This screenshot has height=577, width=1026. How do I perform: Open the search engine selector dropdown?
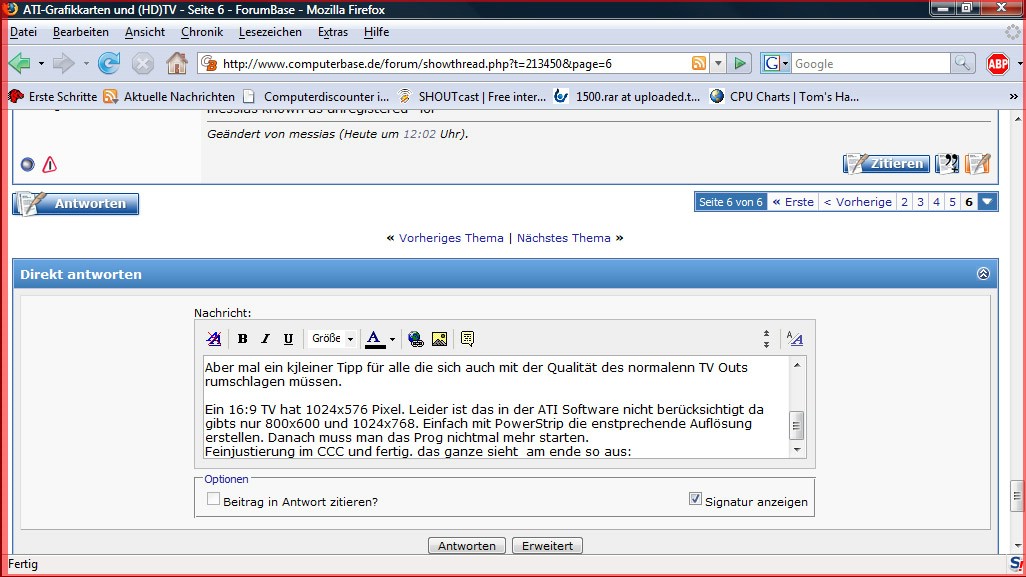(776, 63)
